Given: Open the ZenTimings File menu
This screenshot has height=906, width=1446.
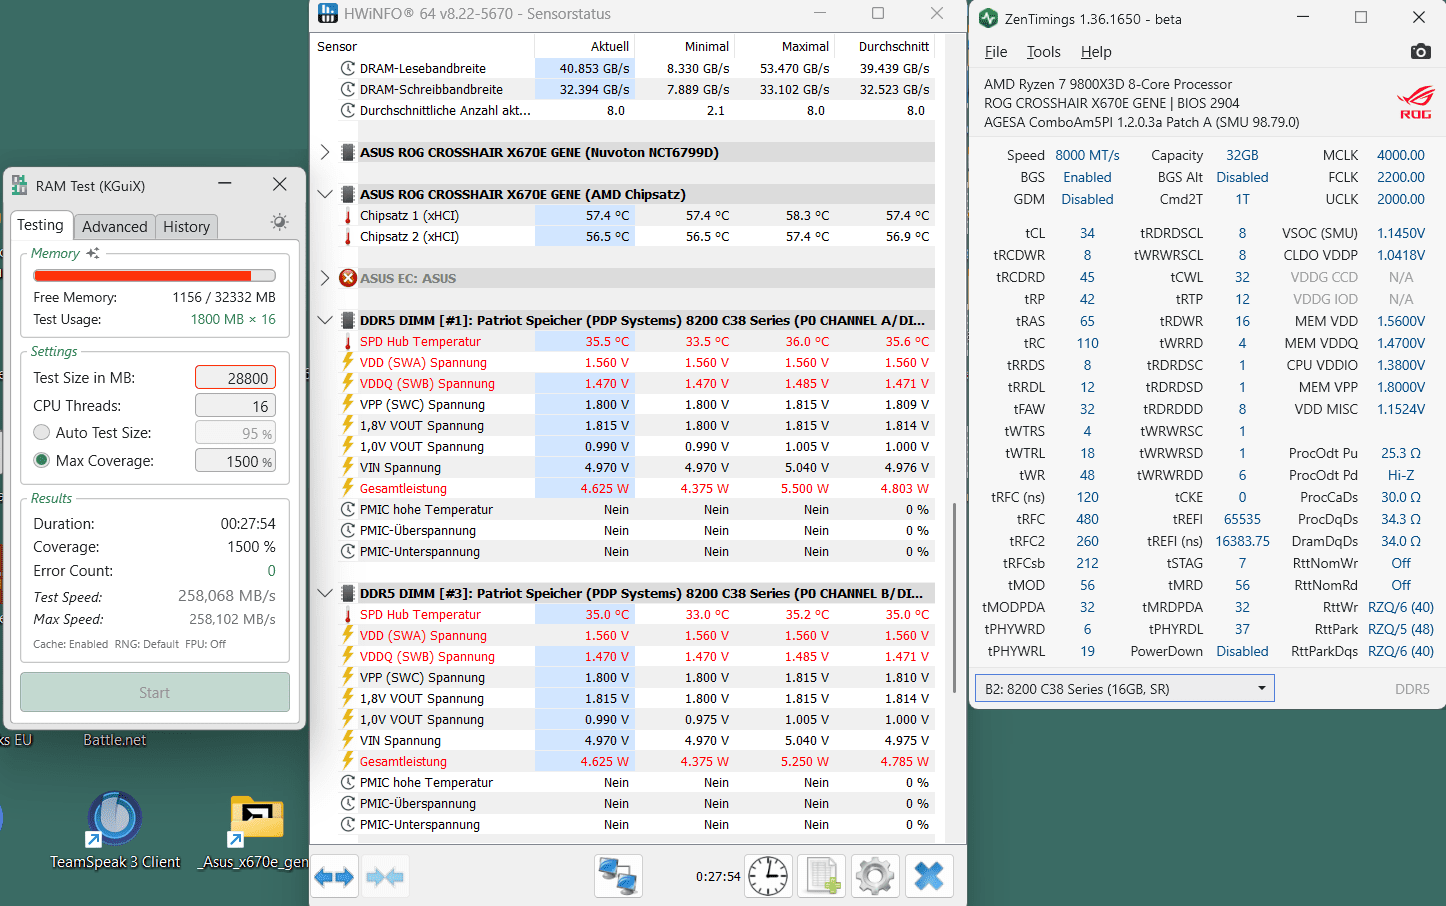Looking at the screenshot, I should click(996, 52).
